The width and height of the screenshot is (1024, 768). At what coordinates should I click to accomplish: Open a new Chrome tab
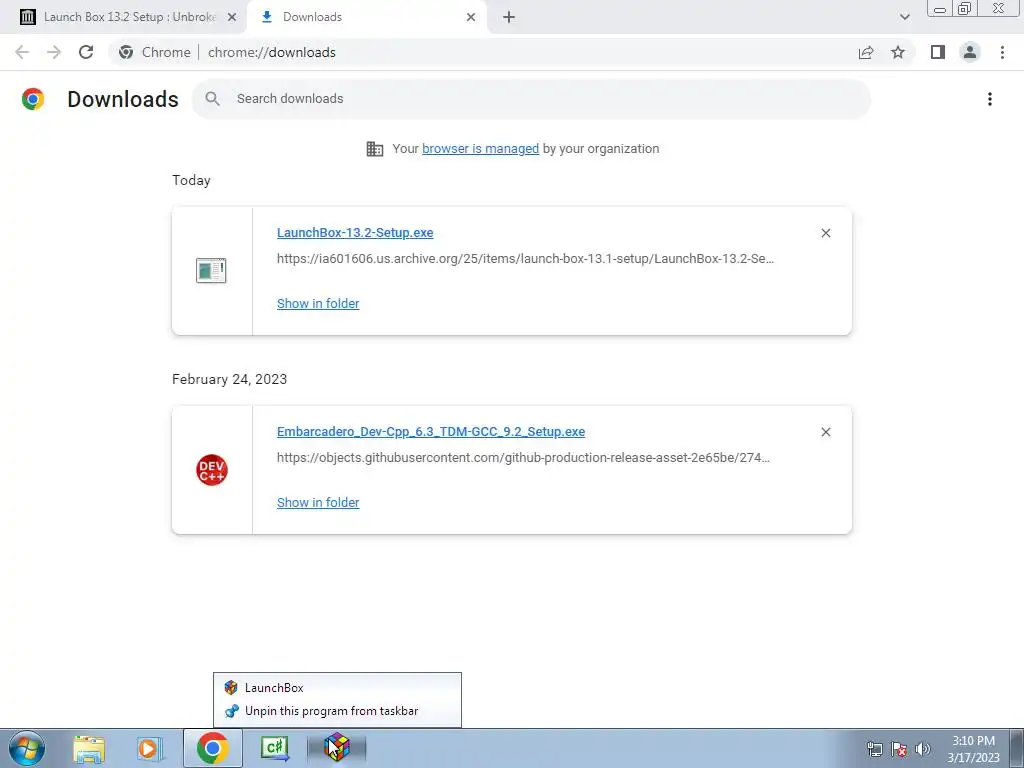click(509, 17)
